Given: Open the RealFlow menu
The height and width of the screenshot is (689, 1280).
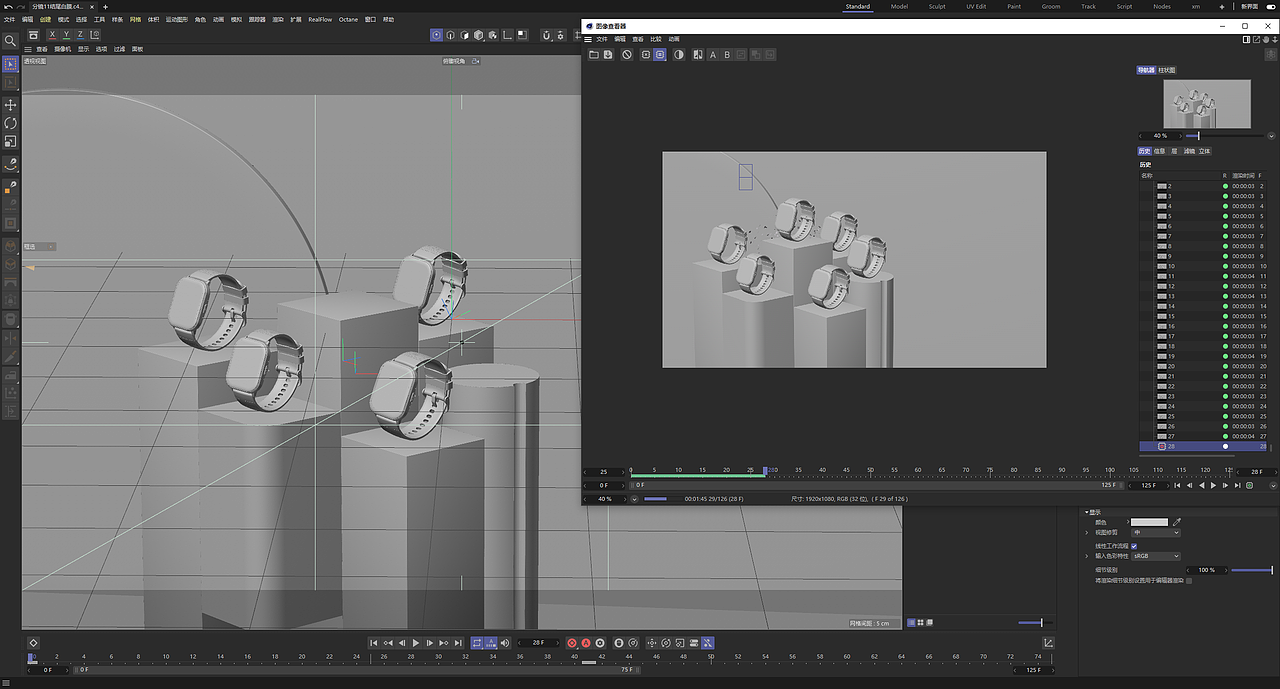Looking at the screenshot, I should click(320, 19).
